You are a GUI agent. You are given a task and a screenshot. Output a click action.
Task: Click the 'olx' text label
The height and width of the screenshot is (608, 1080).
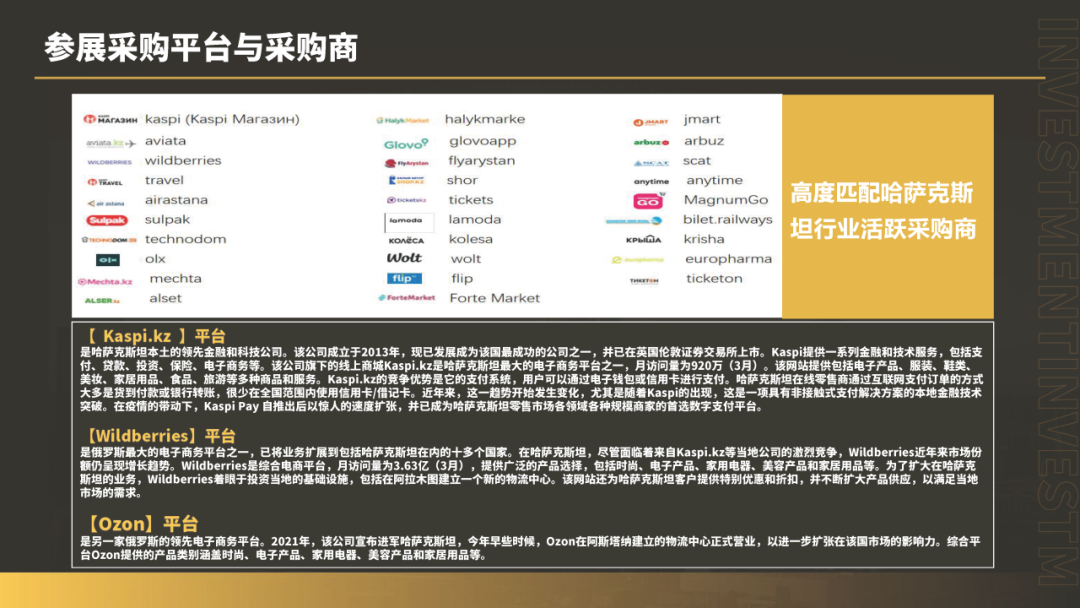coord(155,259)
